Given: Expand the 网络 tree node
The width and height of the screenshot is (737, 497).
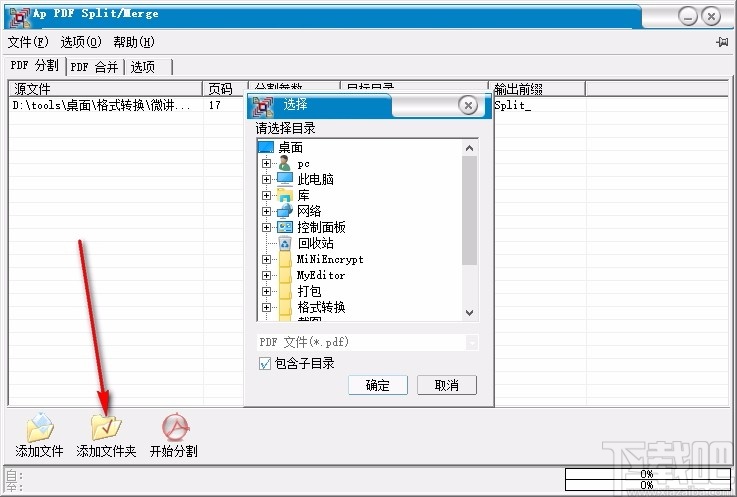Looking at the screenshot, I should pos(267,211).
